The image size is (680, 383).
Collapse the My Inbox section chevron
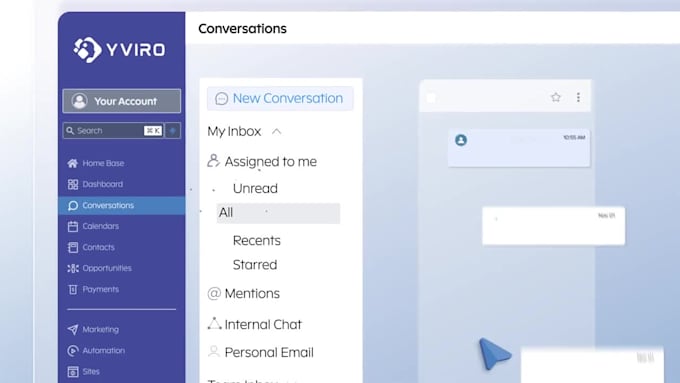[276, 131]
